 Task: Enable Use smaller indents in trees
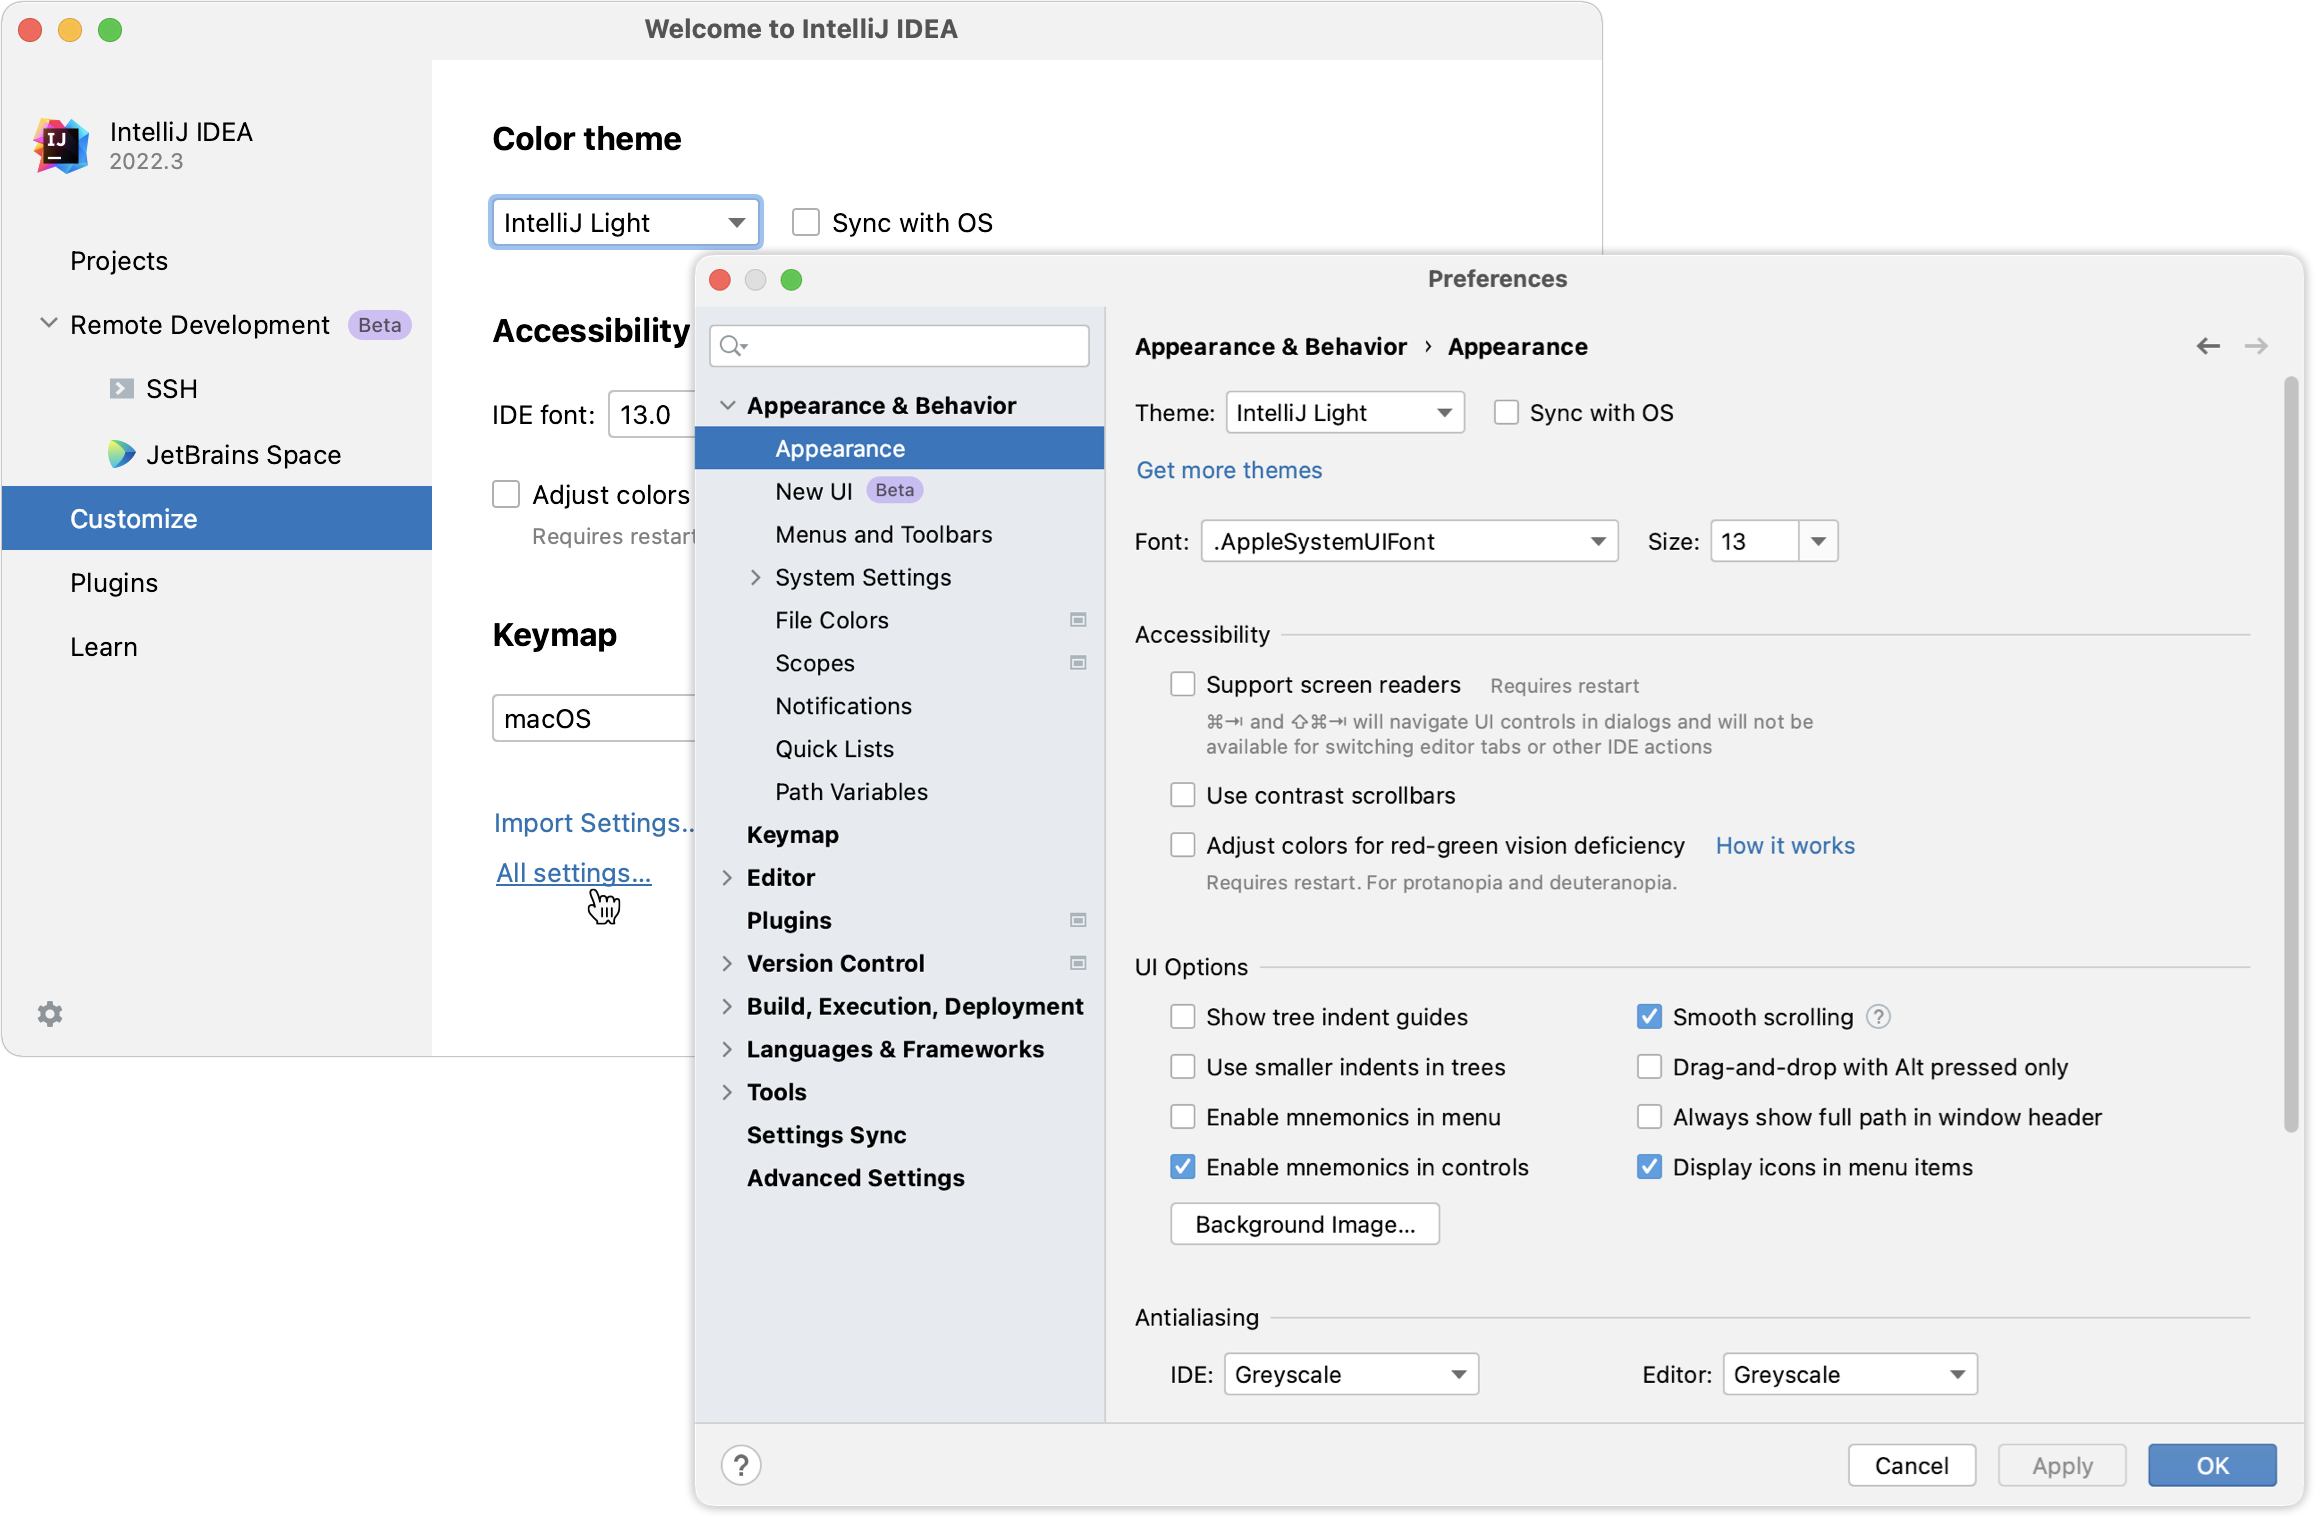coord(1183,1067)
